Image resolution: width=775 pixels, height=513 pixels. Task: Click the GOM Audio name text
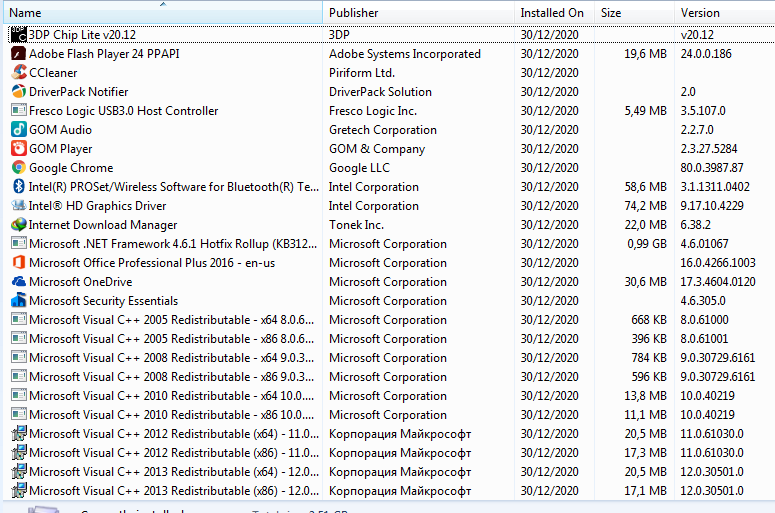click(60, 130)
